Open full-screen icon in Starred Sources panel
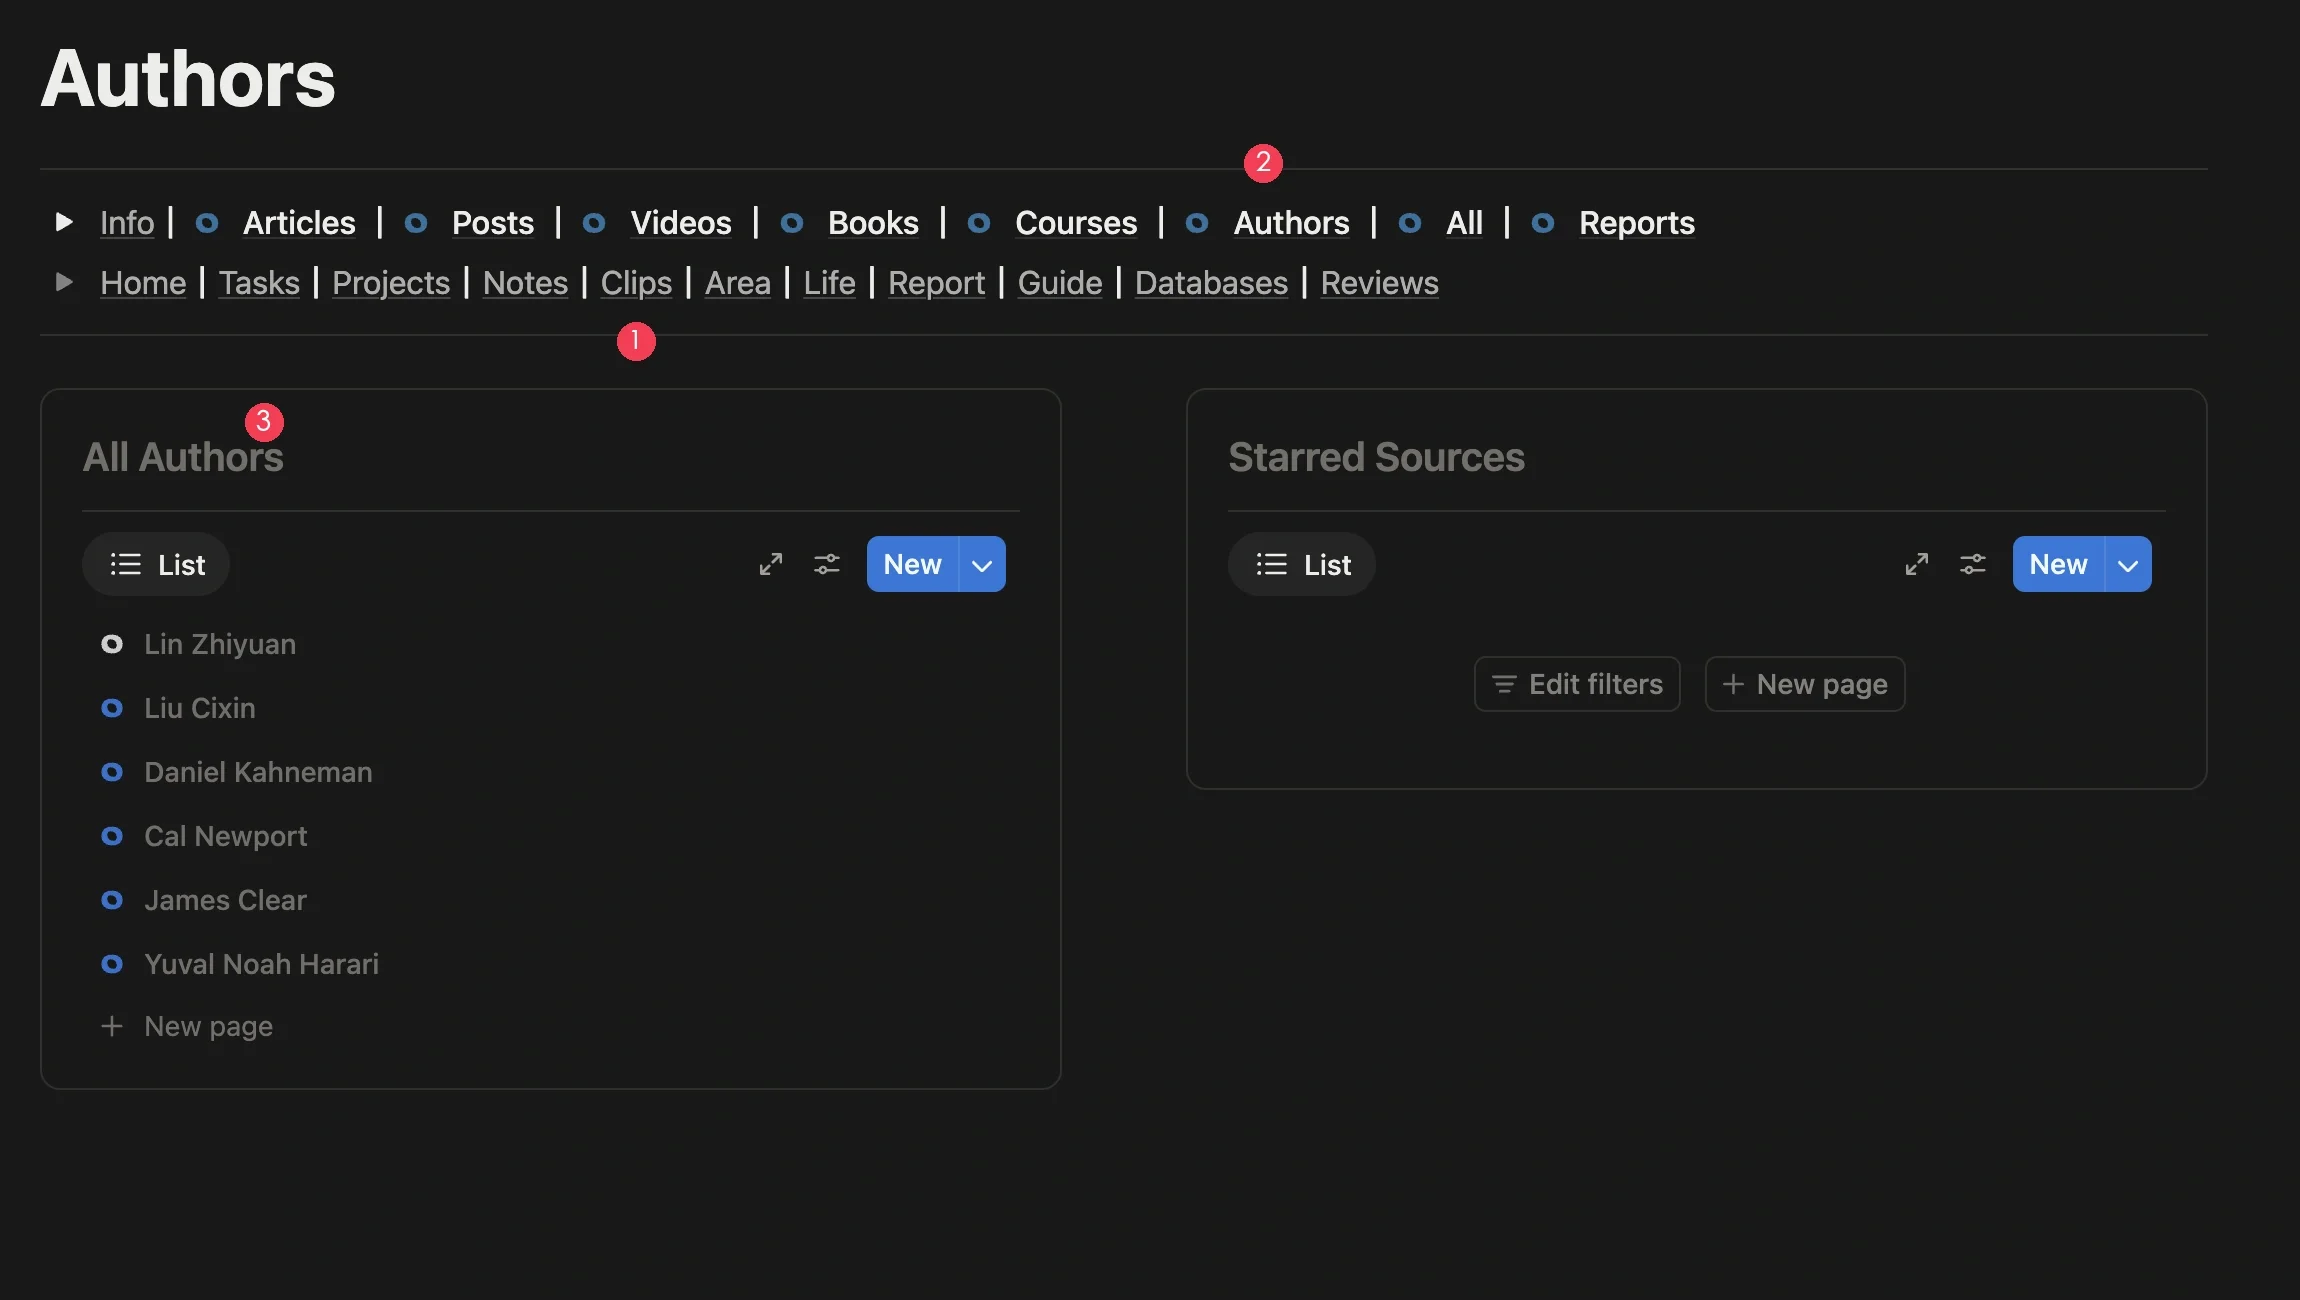This screenshot has height=1300, width=2300. (1916, 564)
